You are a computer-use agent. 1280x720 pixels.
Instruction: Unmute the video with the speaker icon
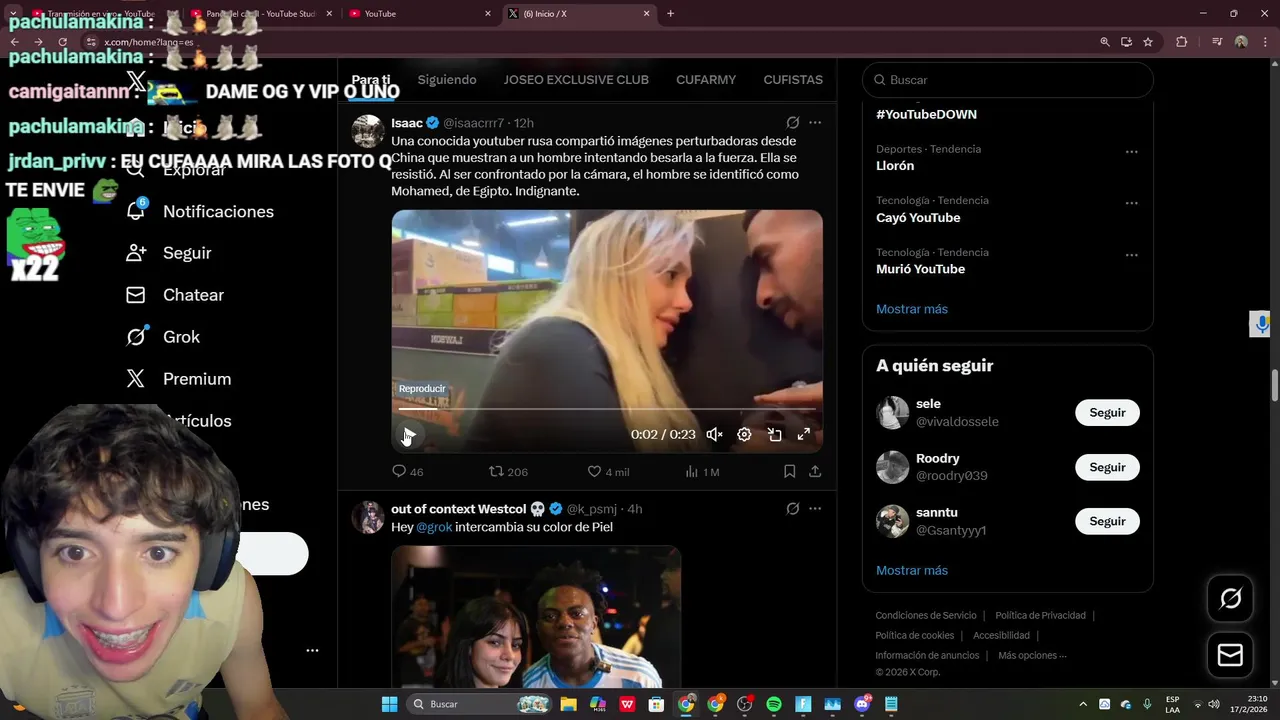(x=714, y=434)
